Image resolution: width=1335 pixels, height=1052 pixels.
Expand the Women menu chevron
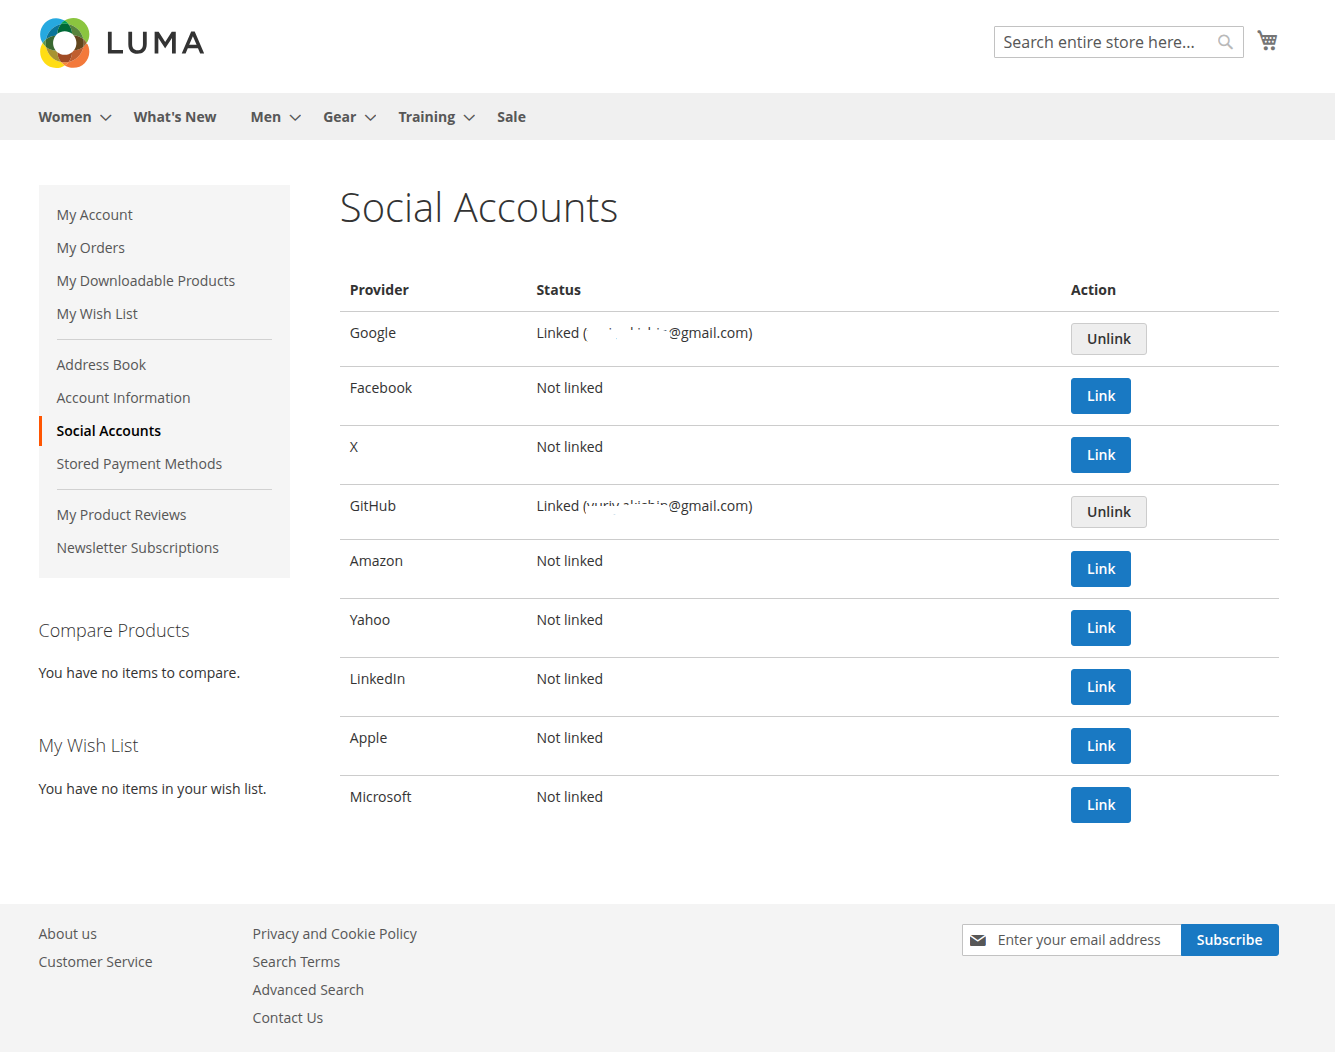(x=105, y=117)
